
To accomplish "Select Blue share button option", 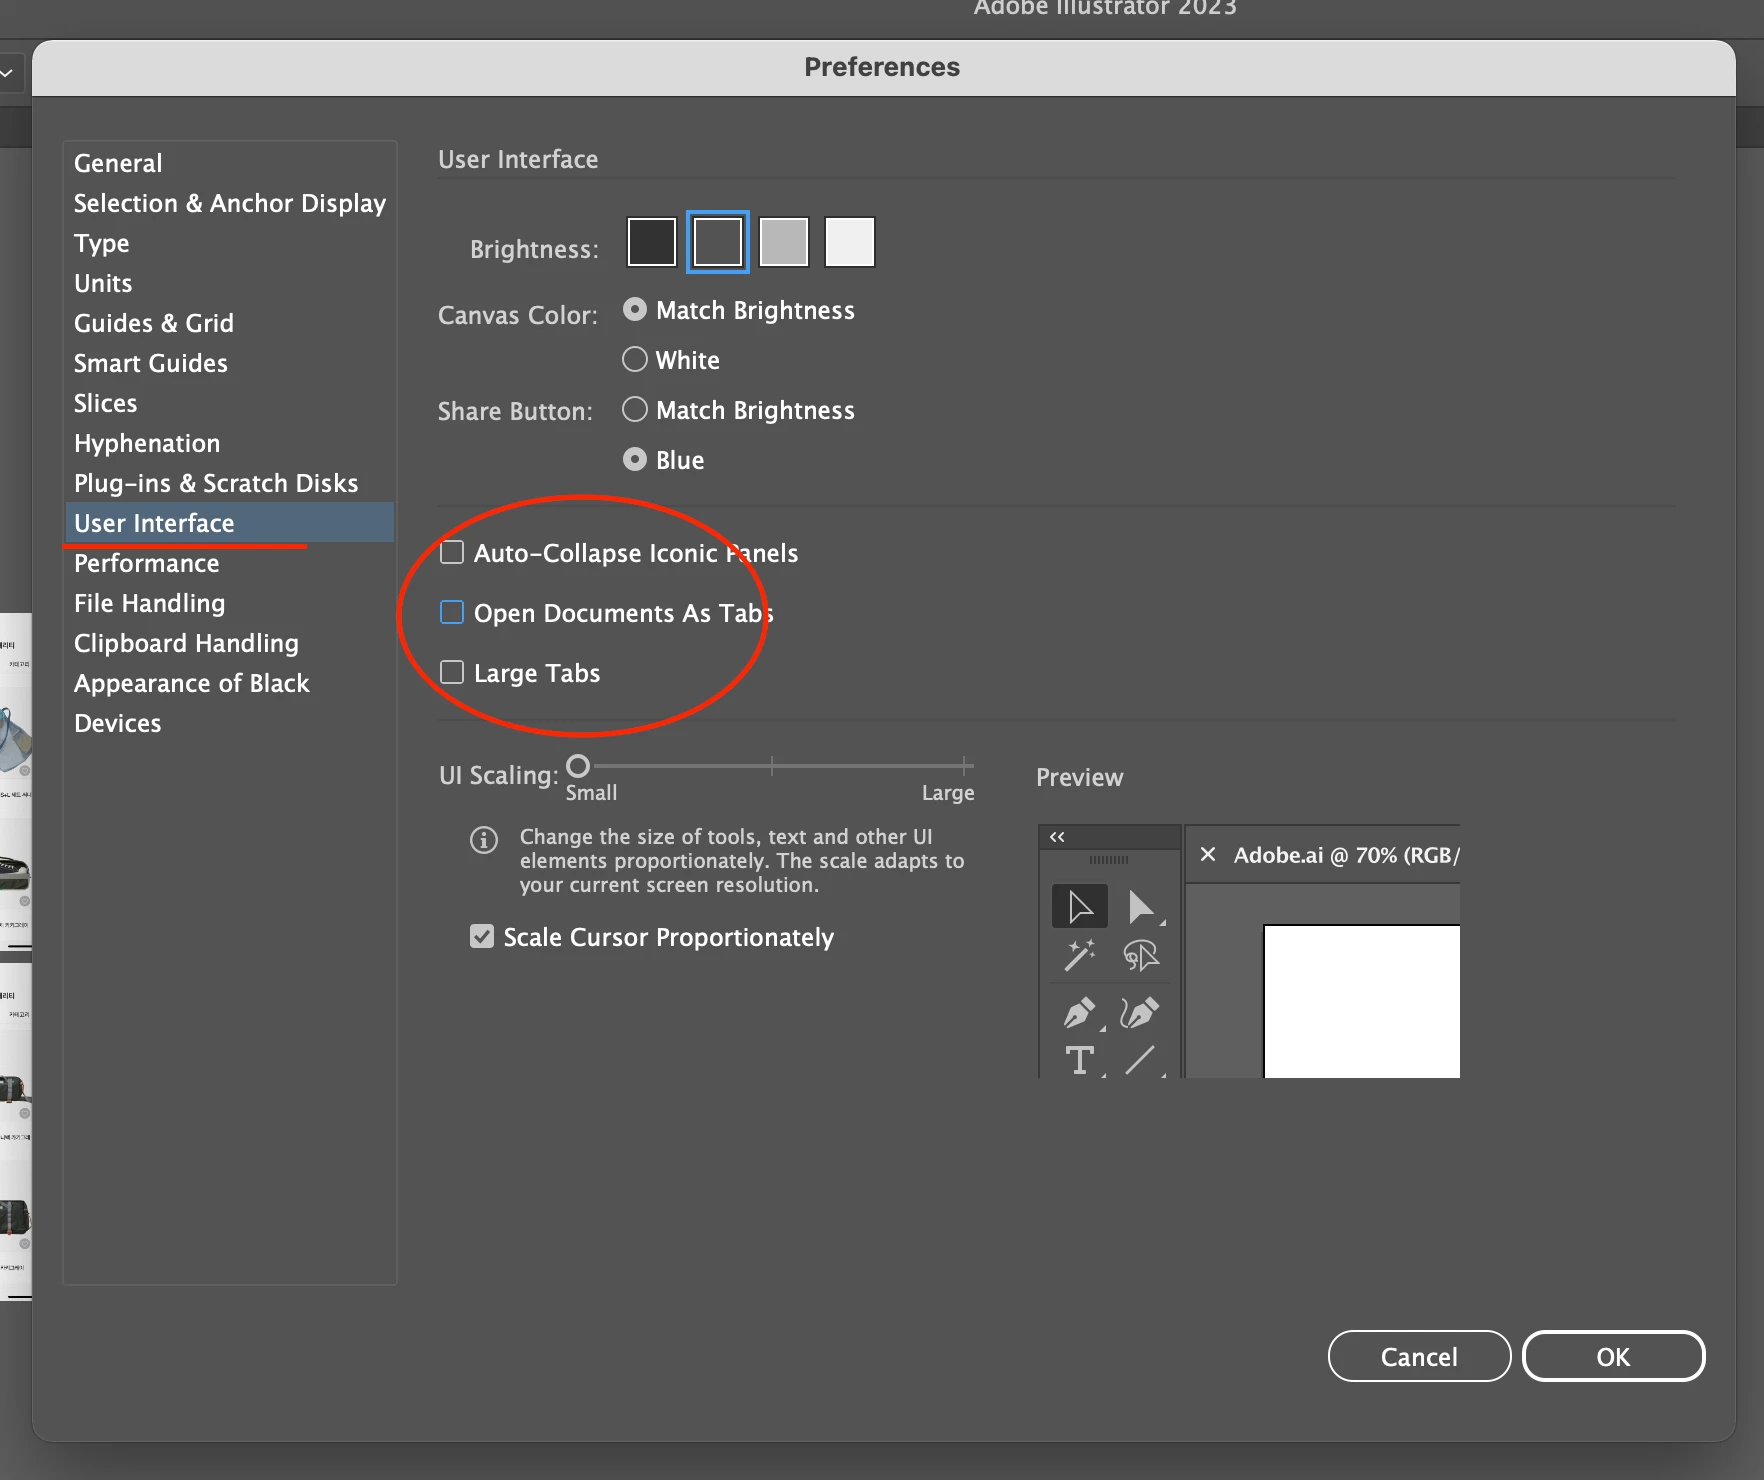I will [635, 460].
